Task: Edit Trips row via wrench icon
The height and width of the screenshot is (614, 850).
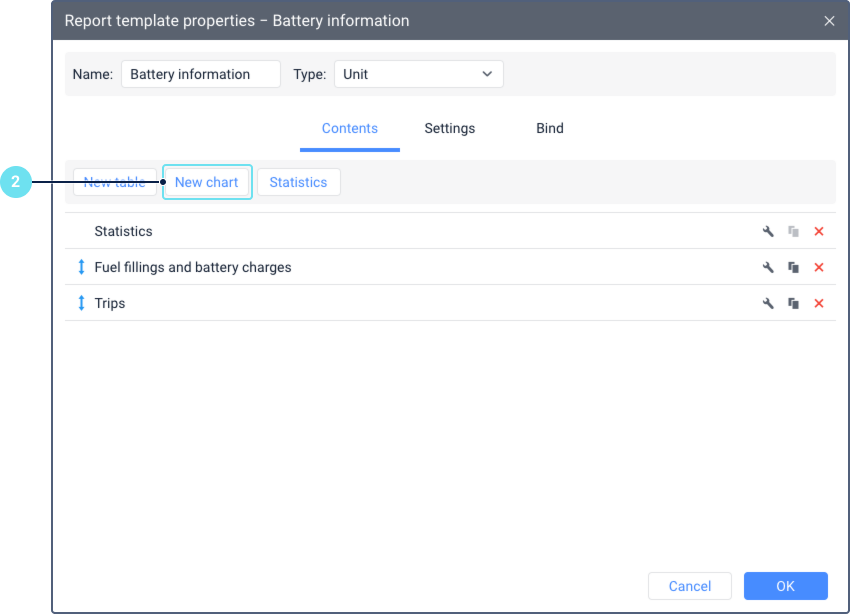Action: 768,304
